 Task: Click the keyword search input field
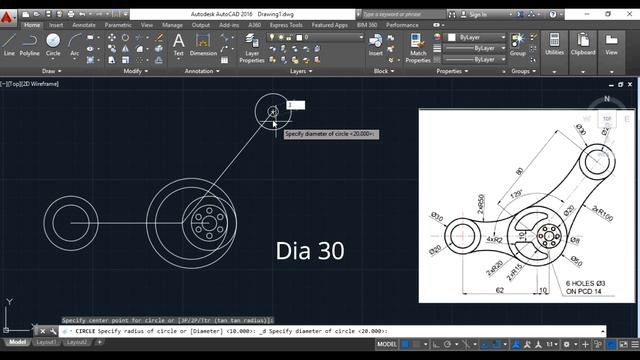(403, 14)
